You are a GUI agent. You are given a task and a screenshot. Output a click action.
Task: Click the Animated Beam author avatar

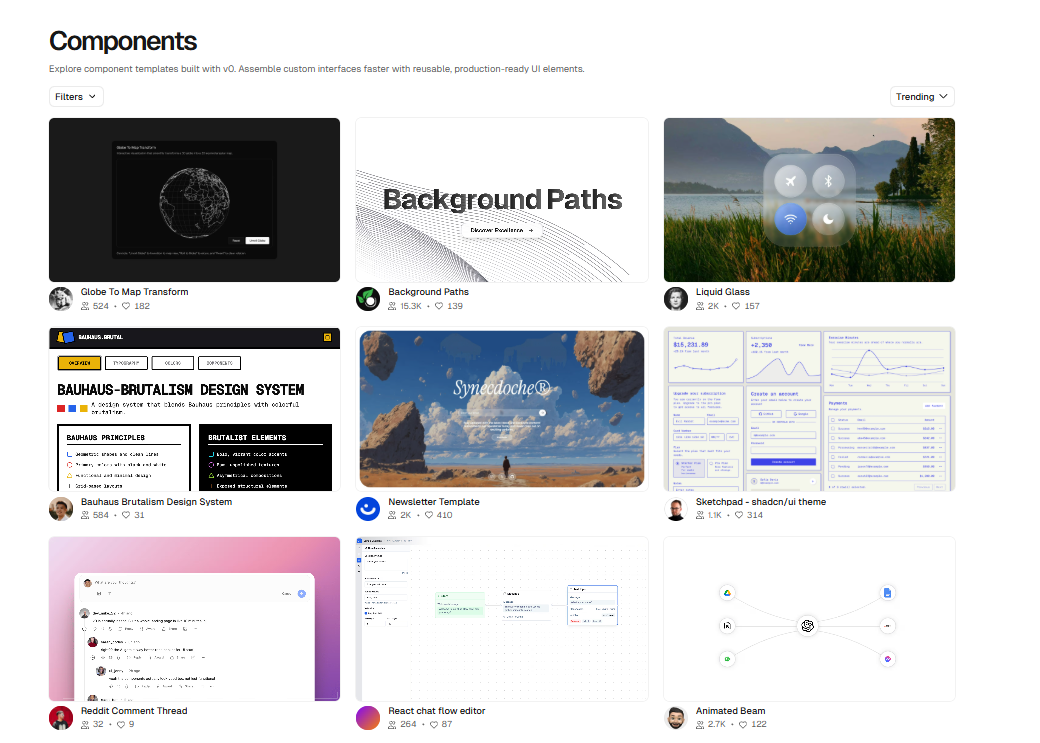pos(677,718)
